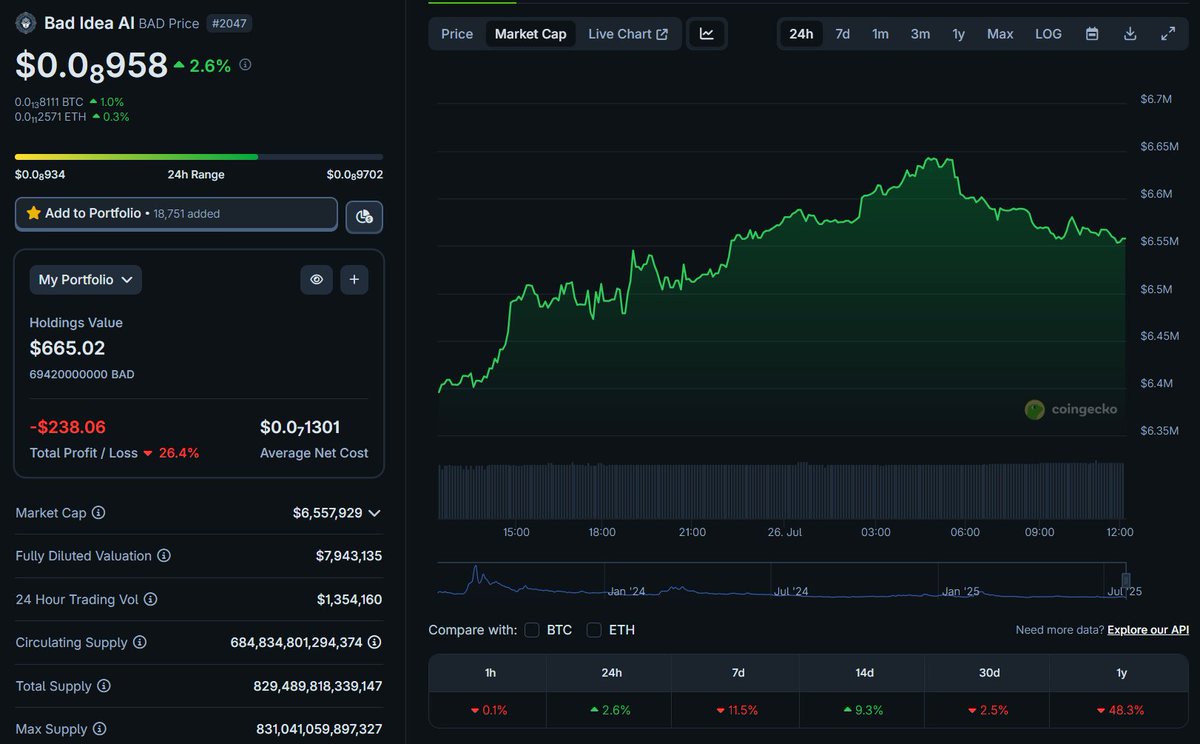Enable ETH comparison checkbox
1200x744 pixels.
coord(594,630)
